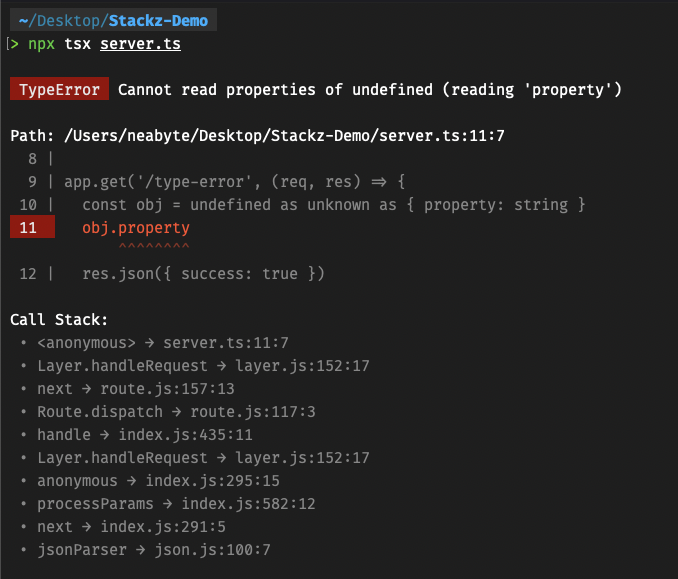678x579 pixels.
Task: Open anonymous index.js:295:15 stack frame
Action: pyautogui.click(x=158, y=481)
